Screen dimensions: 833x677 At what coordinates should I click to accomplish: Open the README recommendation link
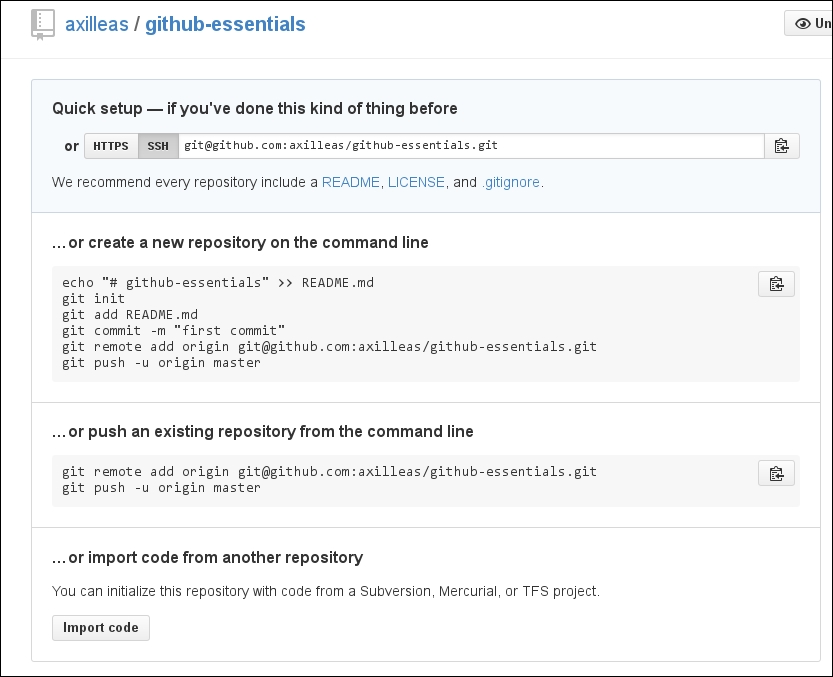(x=351, y=182)
